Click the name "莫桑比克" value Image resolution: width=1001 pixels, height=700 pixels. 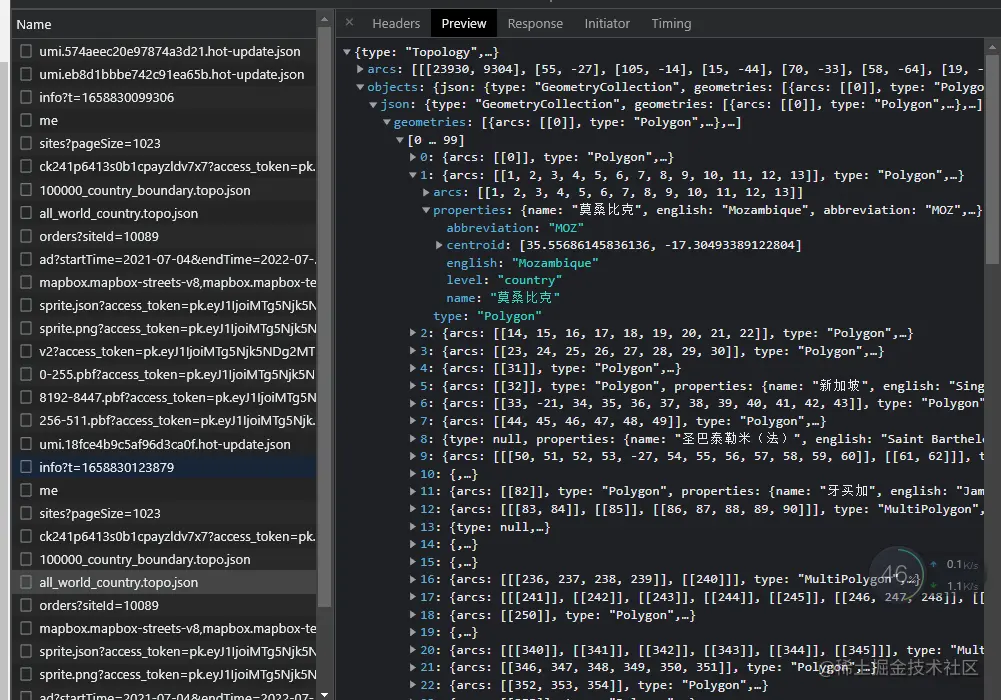[525, 297]
